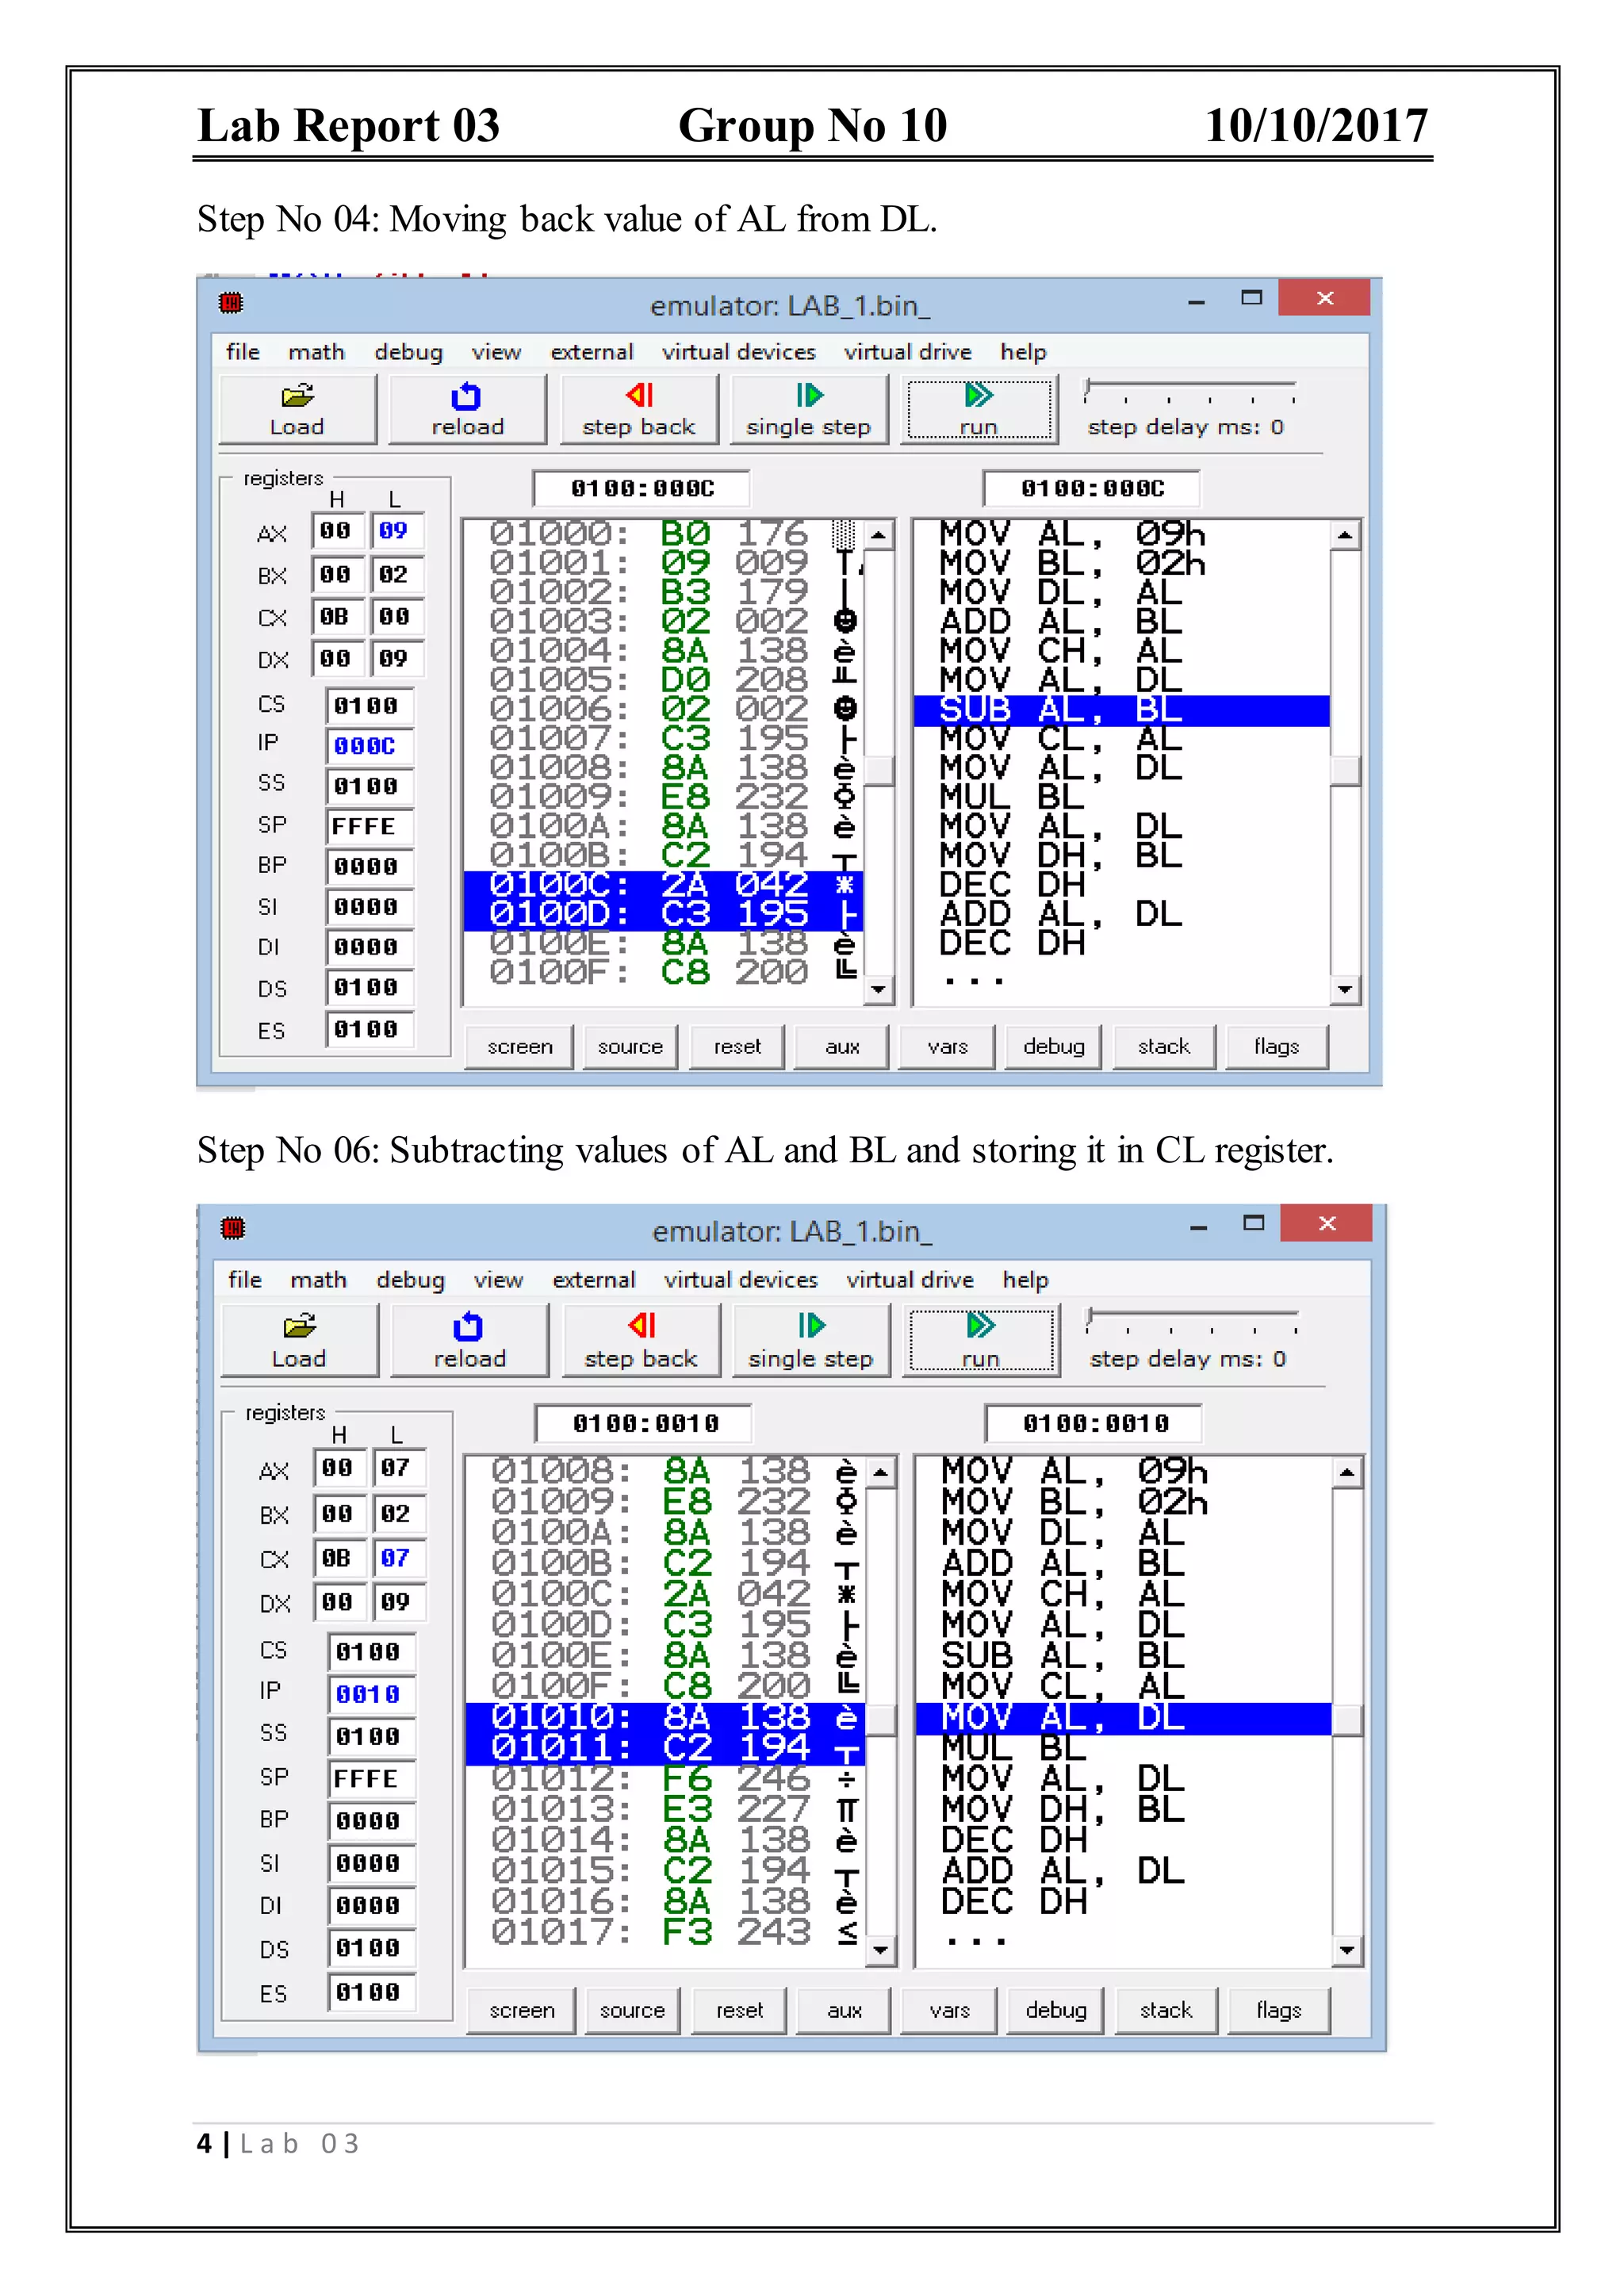Open debug menu in upper emulator
The width and height of the screenshot is (1624, 2296).
click(x=408, y=352)
